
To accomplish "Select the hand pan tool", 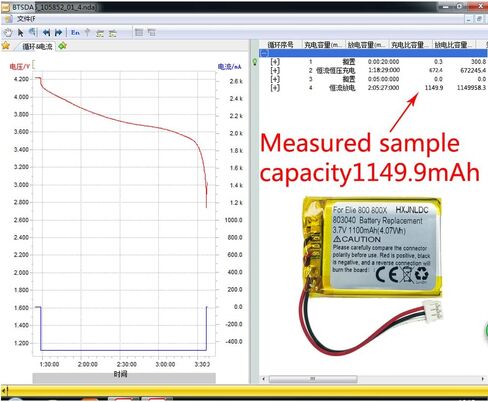I will (8, 33).
